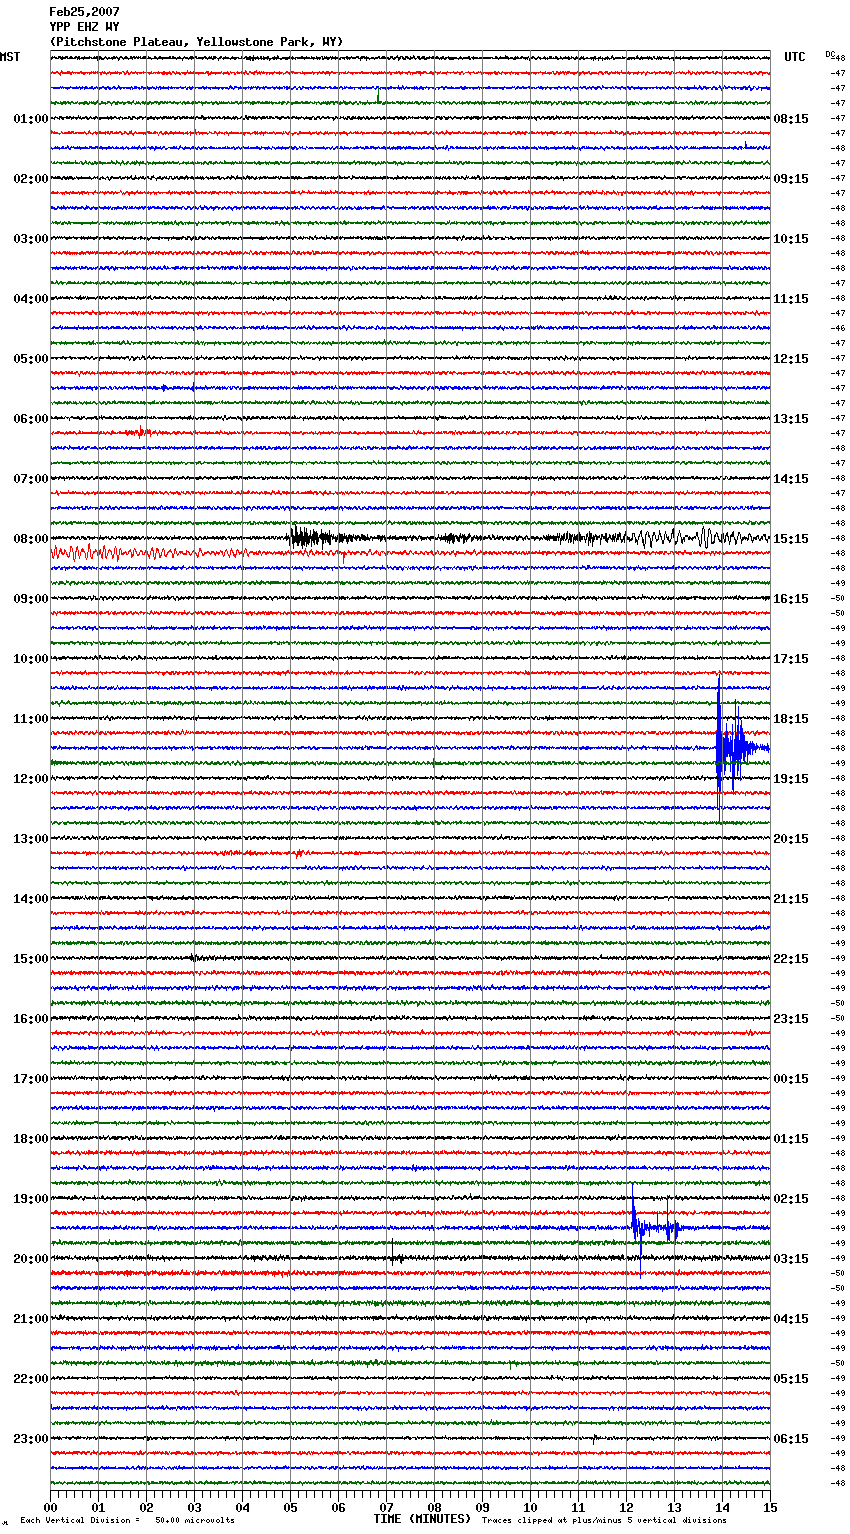Click the 19:15 UTC time label
Viewport: 850px width, 1534px height.
pos(791,779)
